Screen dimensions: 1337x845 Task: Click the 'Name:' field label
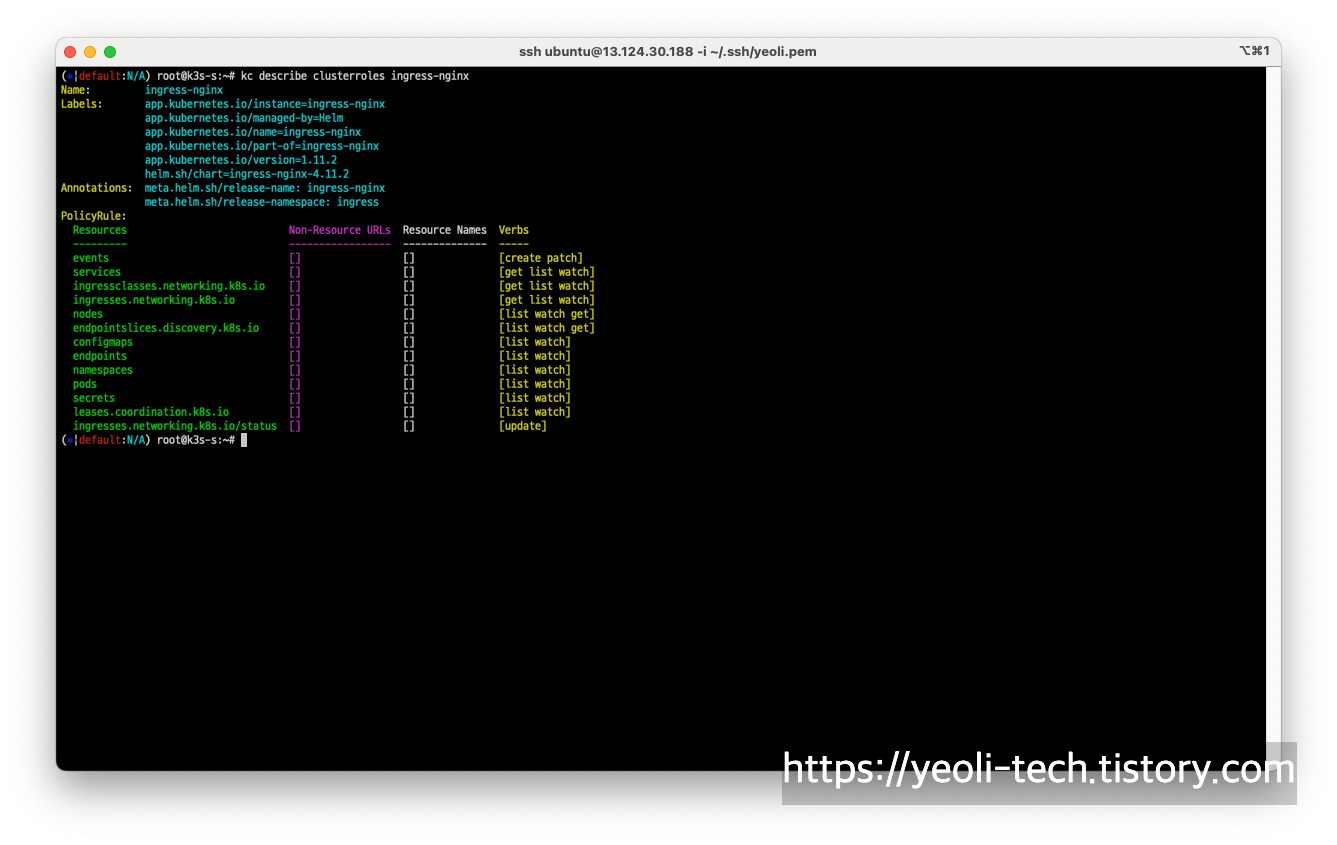76,90
